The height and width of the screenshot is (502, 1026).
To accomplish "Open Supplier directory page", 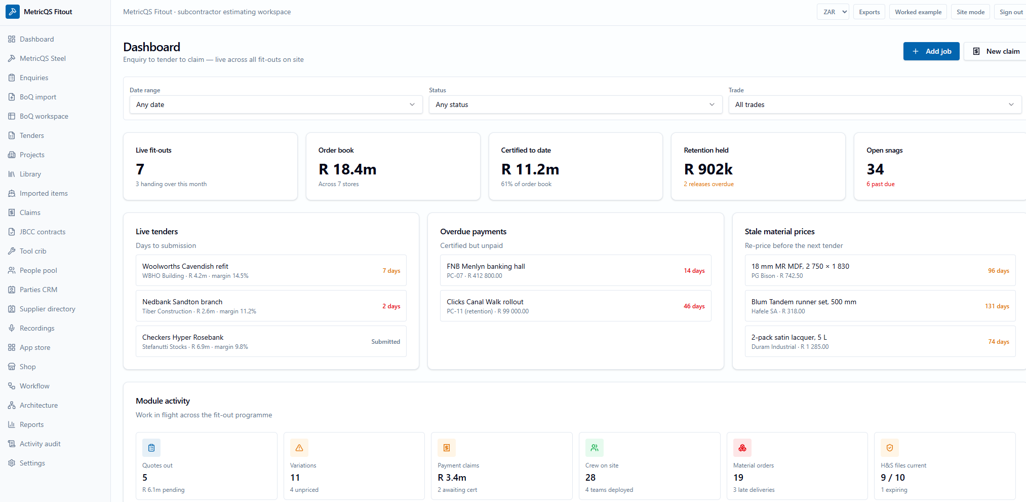I will click(55, 309).
